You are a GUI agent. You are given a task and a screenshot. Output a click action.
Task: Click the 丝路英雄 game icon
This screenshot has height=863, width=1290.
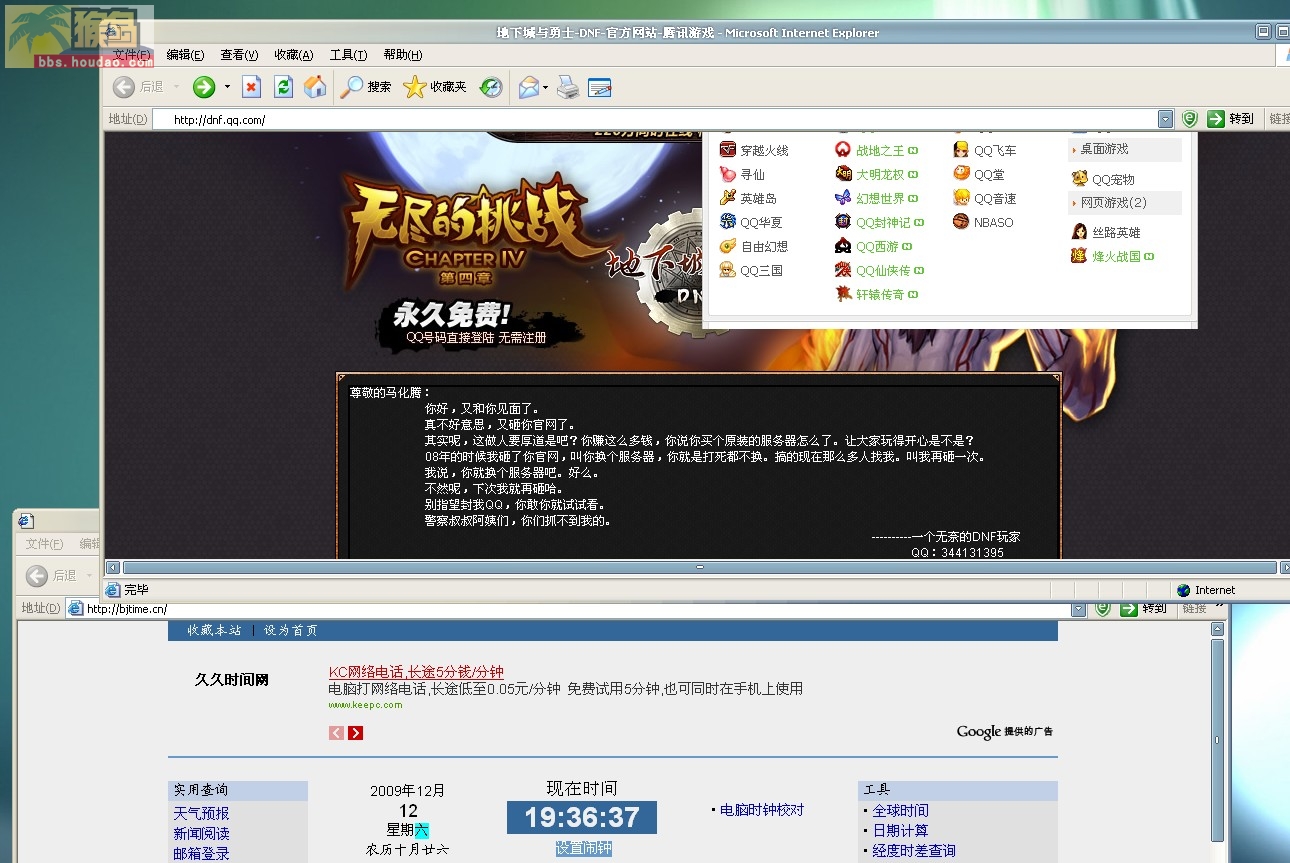tap(1079, 232)
